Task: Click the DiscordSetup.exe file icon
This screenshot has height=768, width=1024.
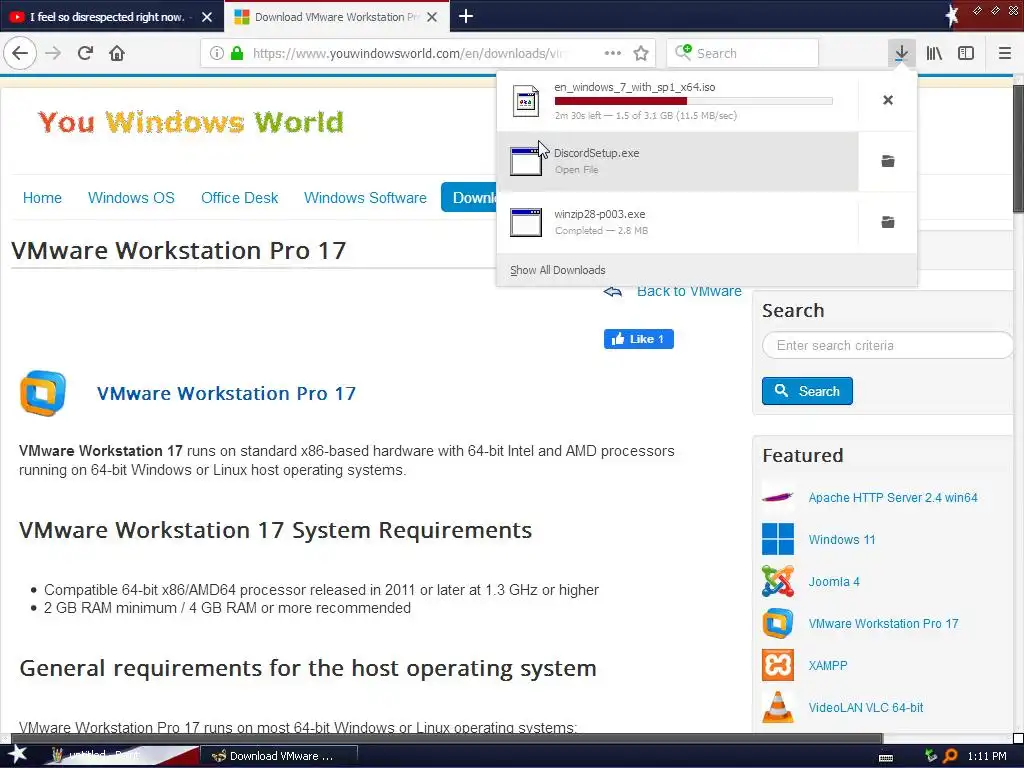Action: point(526,161)
